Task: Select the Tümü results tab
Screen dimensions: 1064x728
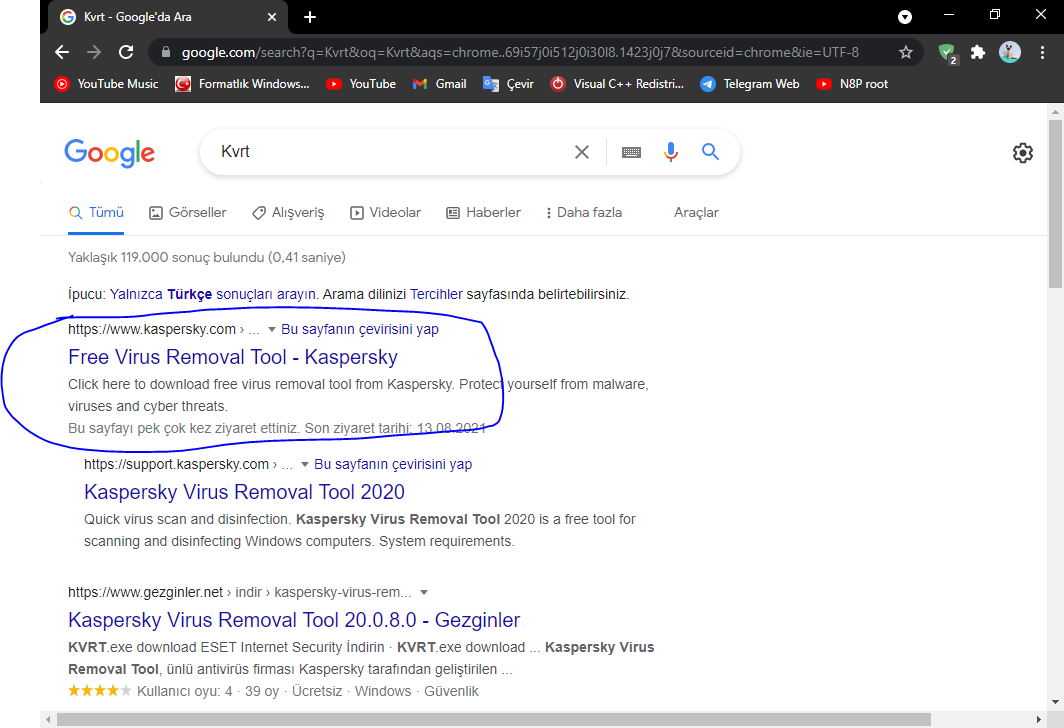Action: (96, 212)
